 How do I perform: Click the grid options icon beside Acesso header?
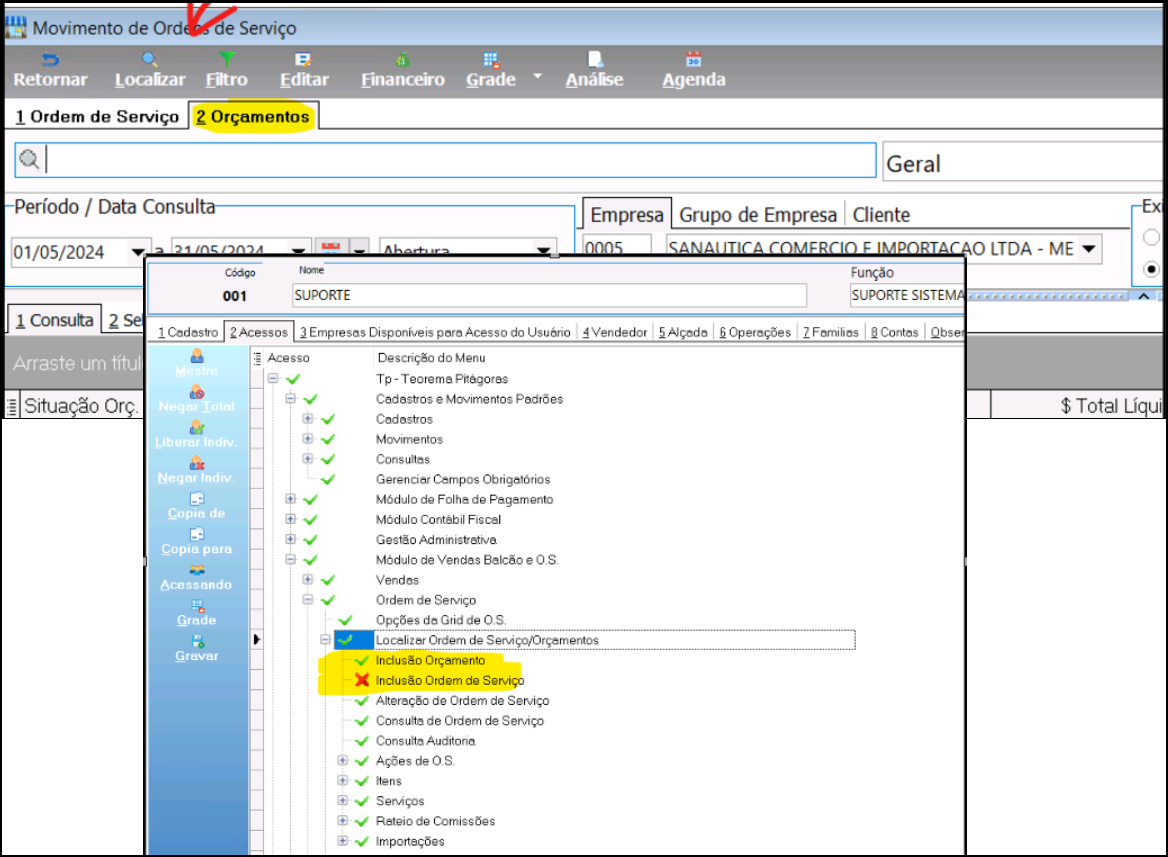point(258,358)
